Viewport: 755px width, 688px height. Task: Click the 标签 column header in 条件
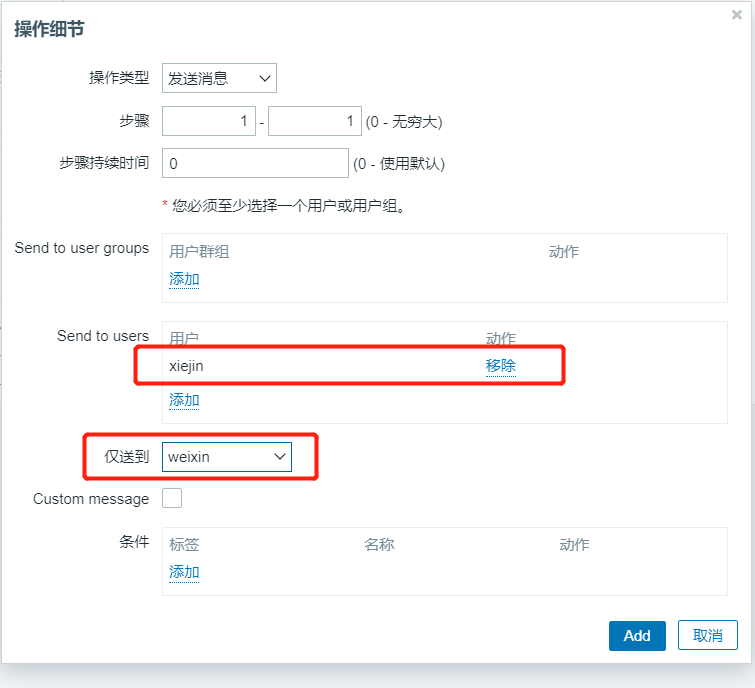[x=184, y=545]
